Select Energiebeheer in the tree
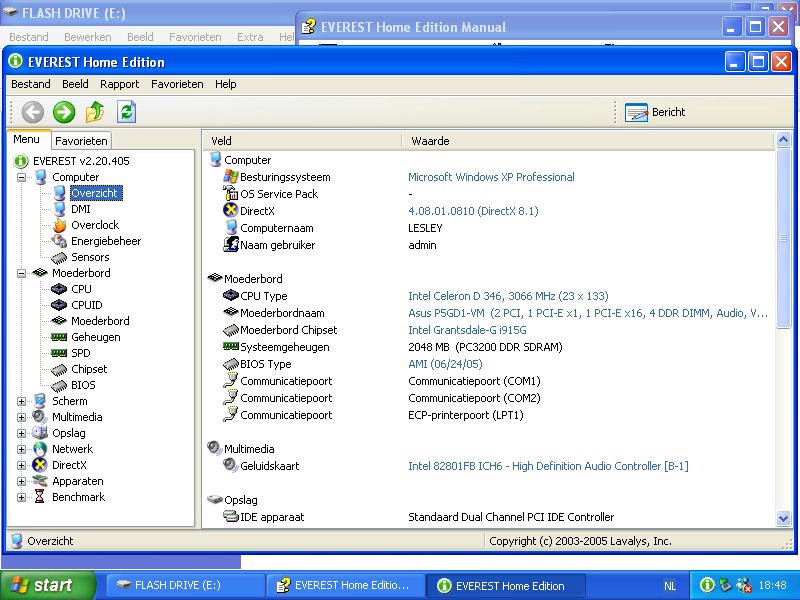This screenshot has width=800, height=600. tap(106, 241)
